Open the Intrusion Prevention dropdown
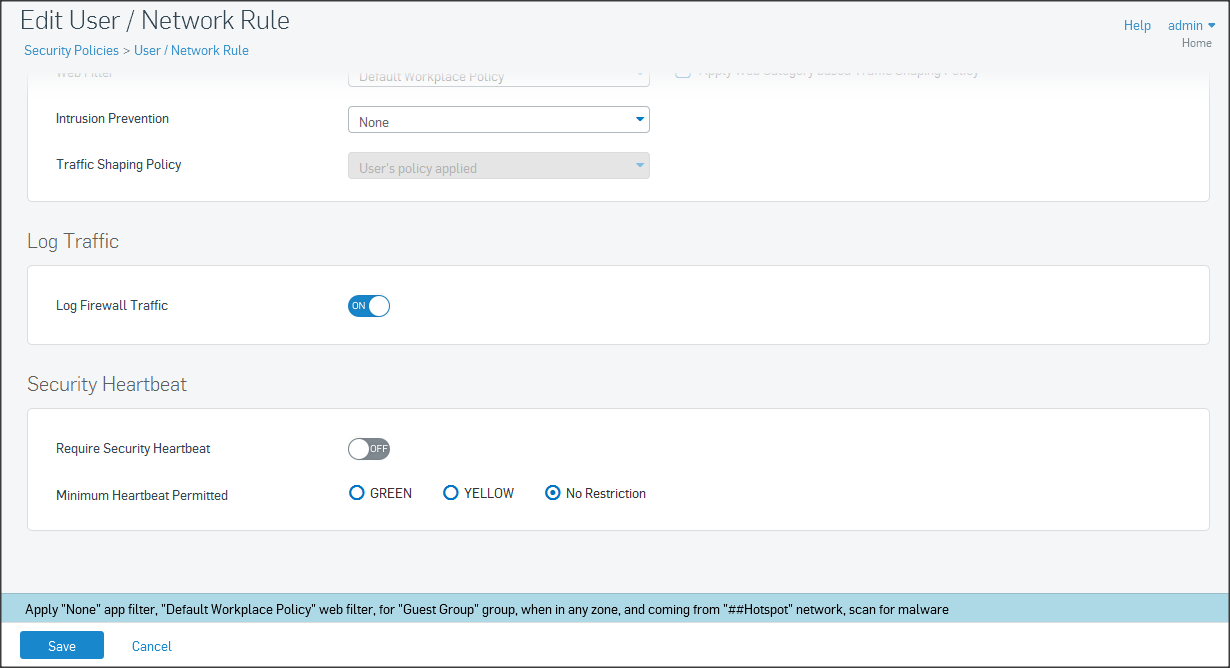The height and width of the screenshot is (668, 1230). (x=498, y=121)
